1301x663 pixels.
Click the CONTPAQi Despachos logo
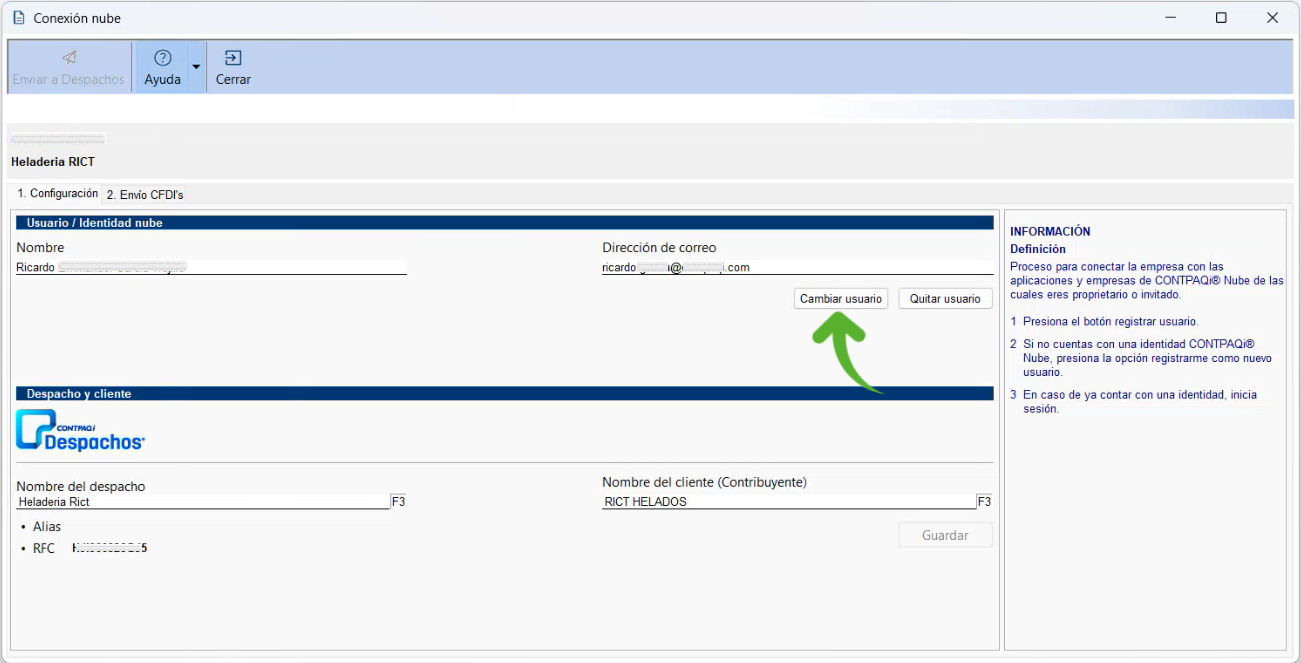click(81, 431)
